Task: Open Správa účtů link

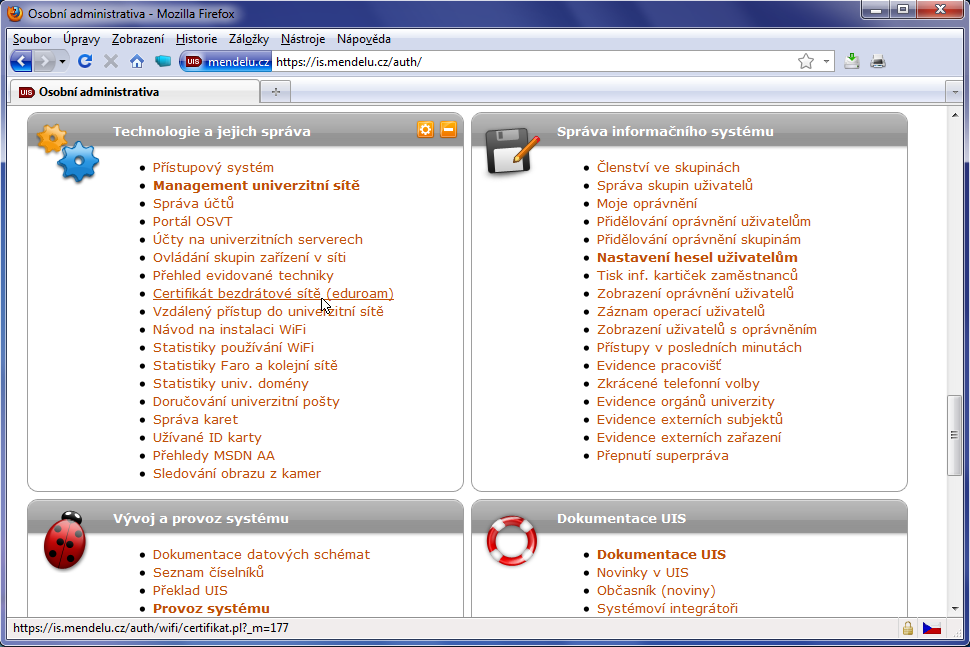Action: coord(193,204)
